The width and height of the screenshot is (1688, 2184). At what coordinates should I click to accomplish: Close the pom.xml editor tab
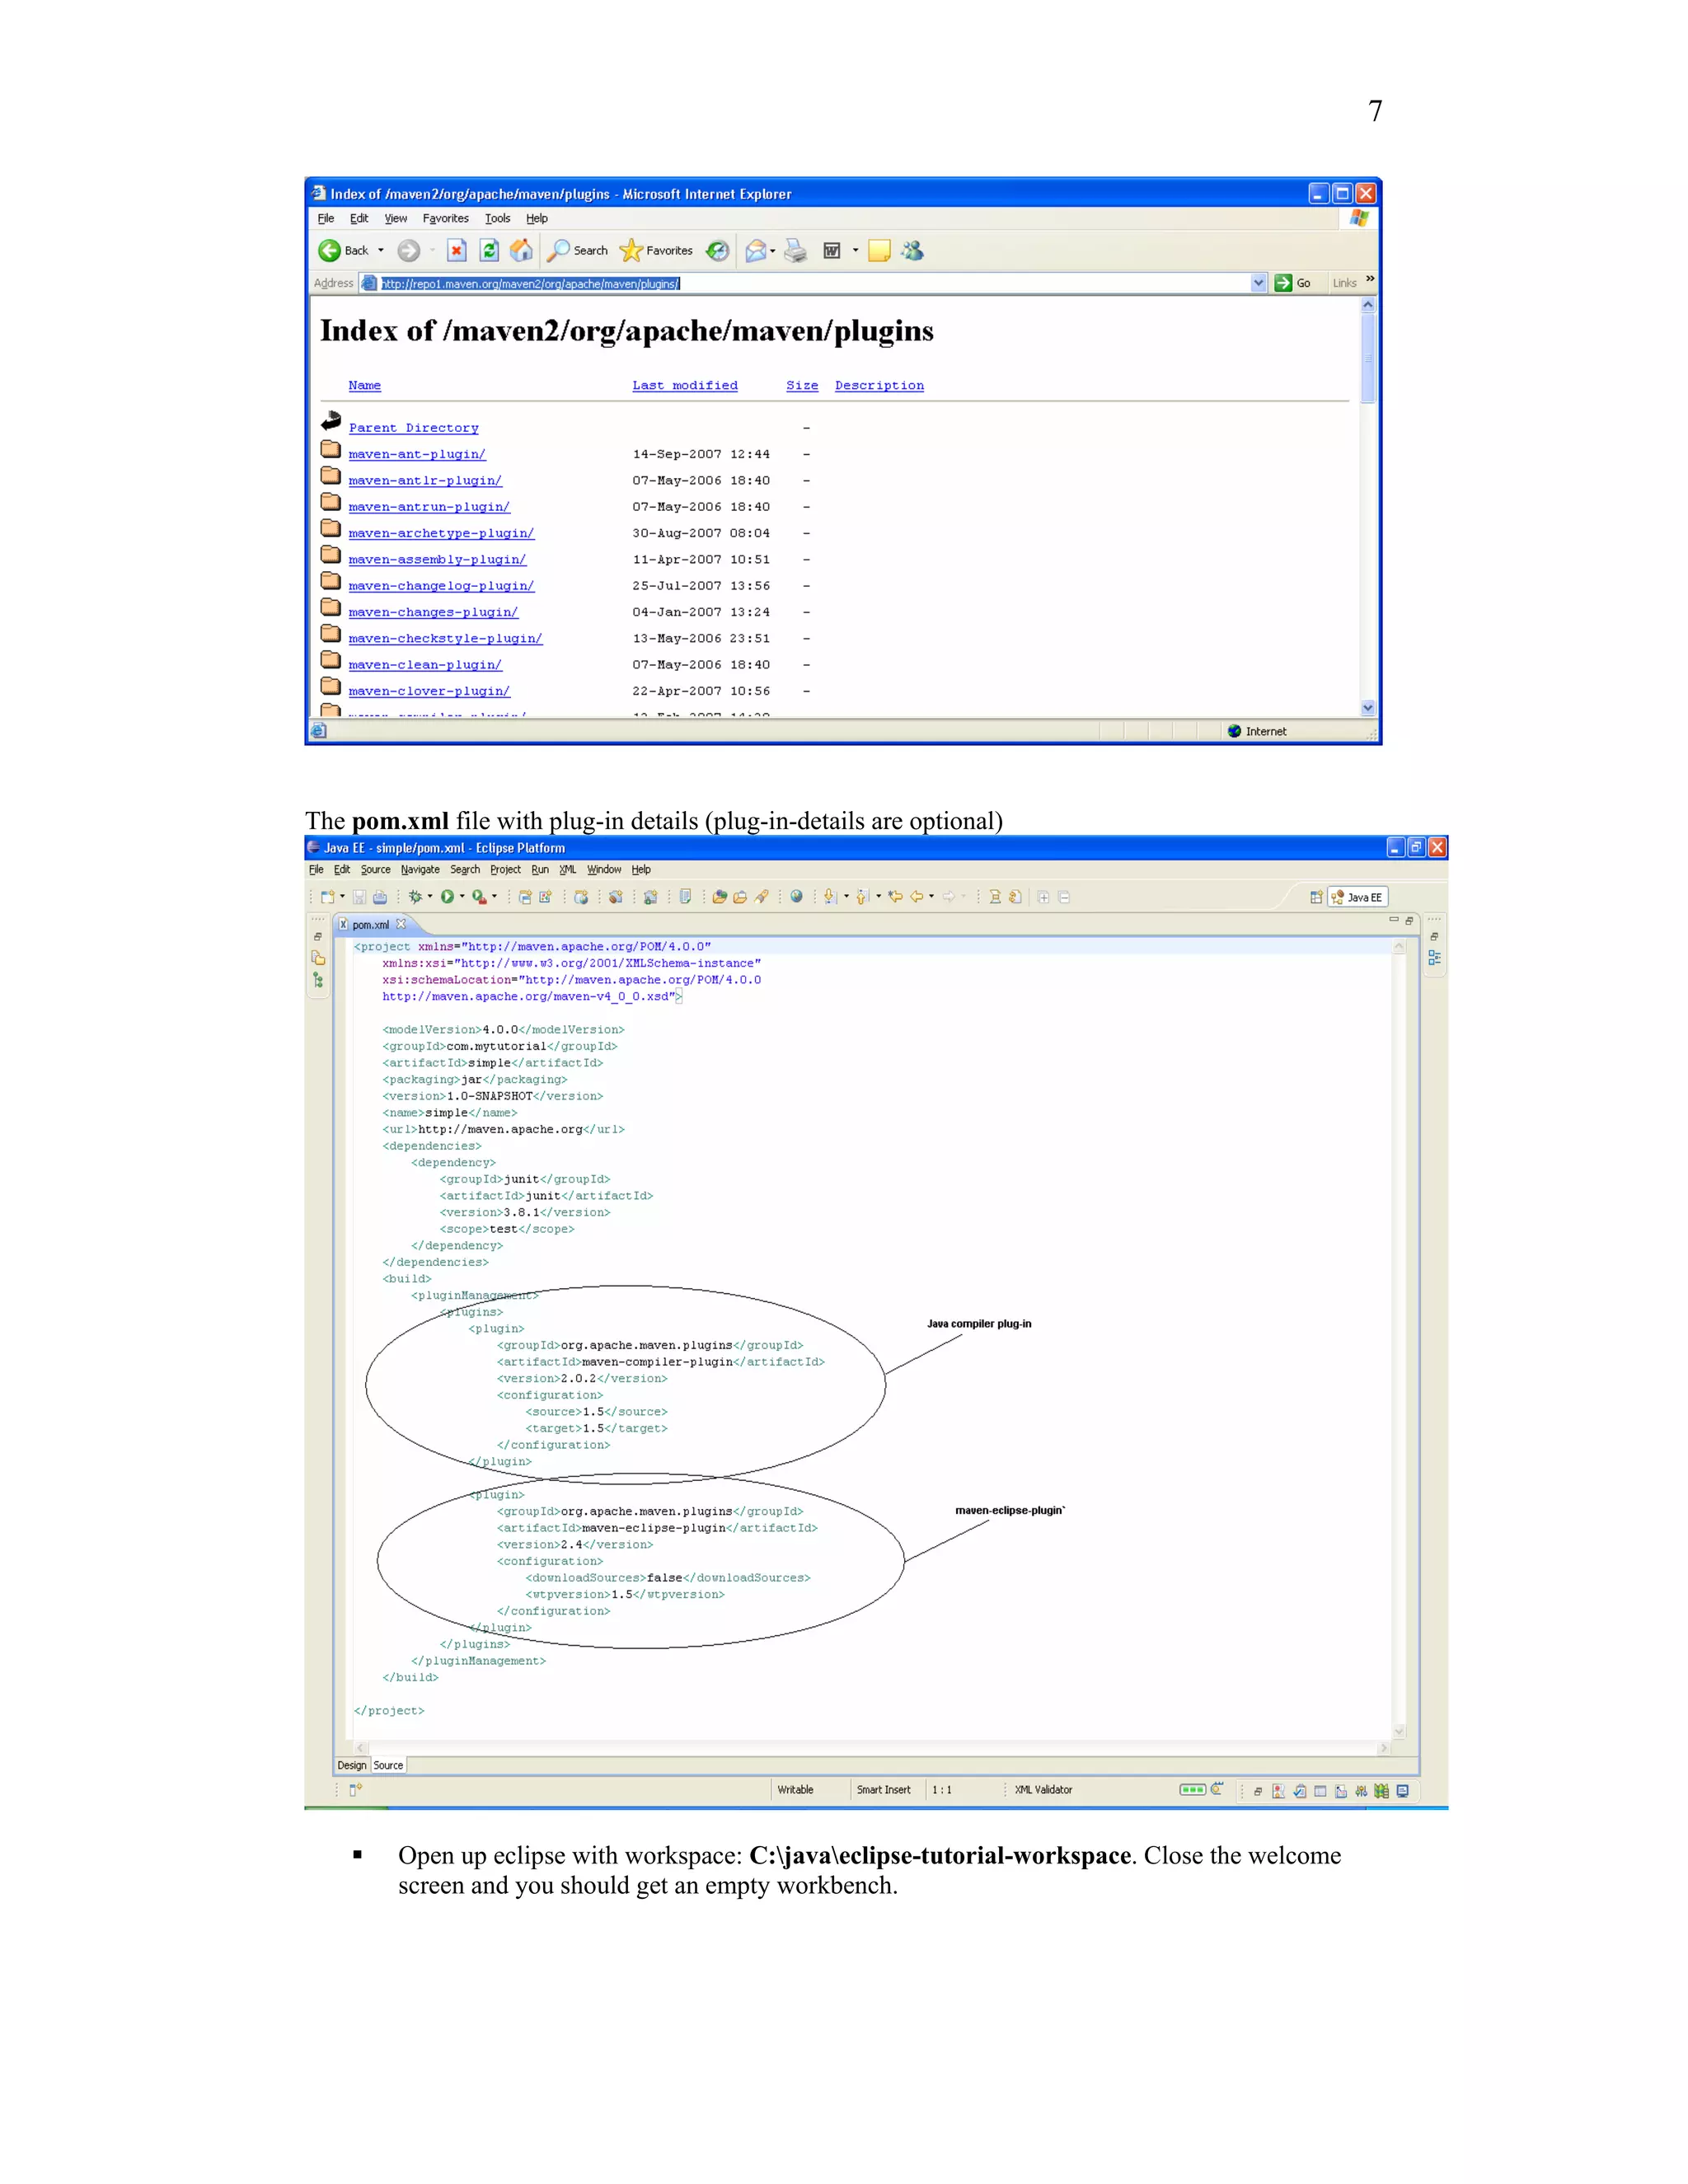[401, 924]
